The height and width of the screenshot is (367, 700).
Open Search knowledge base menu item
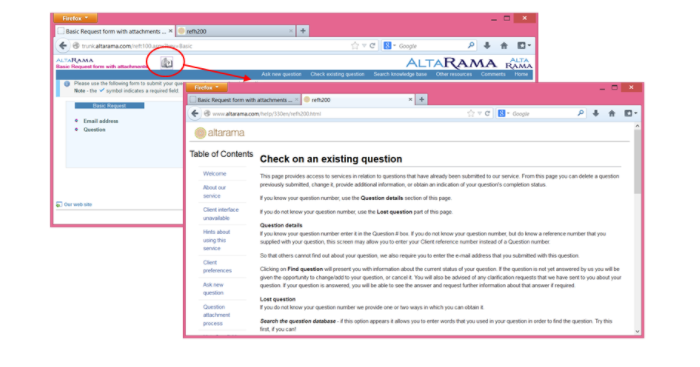pos(400,74)
